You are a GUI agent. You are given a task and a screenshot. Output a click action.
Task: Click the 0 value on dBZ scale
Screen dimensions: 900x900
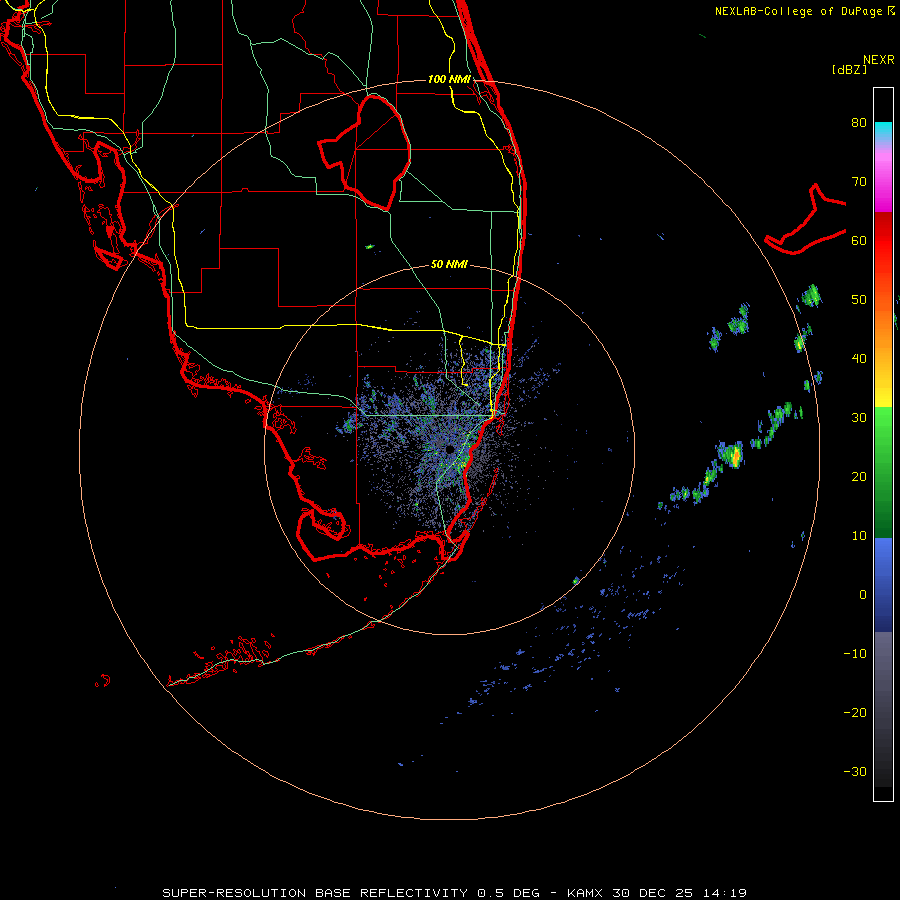(x=863, y=595)
